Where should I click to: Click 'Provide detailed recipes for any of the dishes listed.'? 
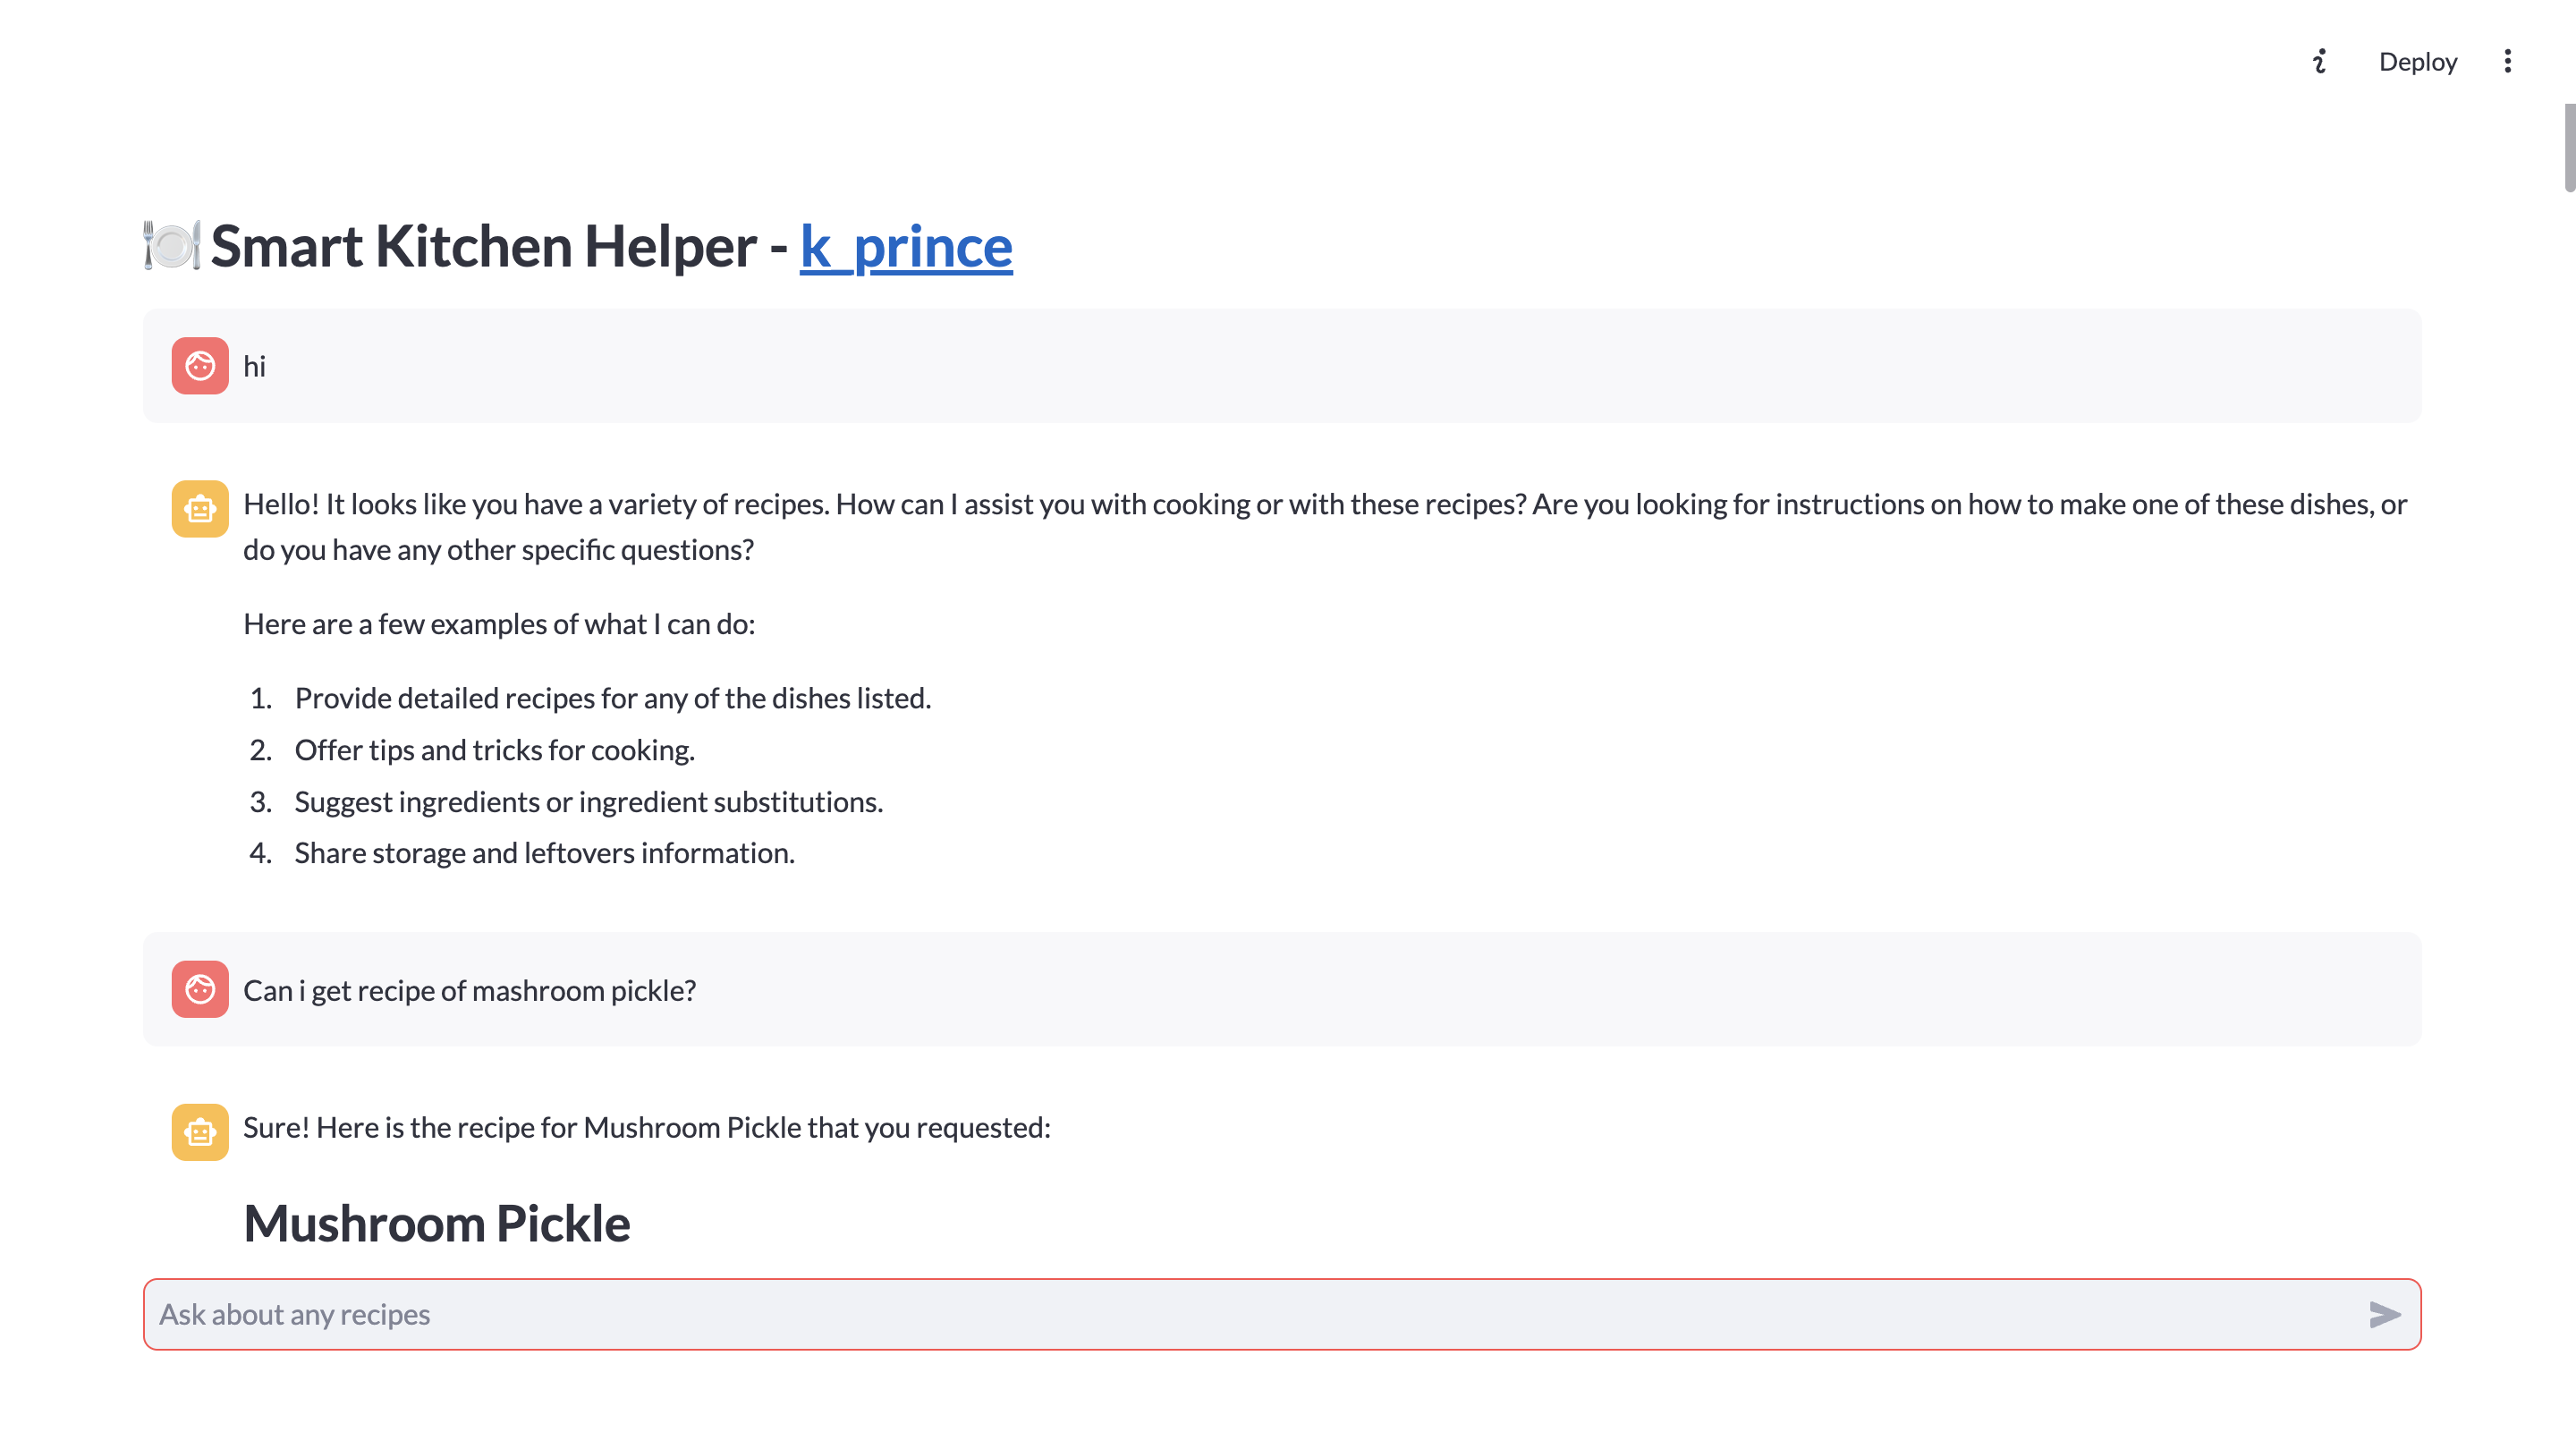pyautogui.click(x=613, y=698)
